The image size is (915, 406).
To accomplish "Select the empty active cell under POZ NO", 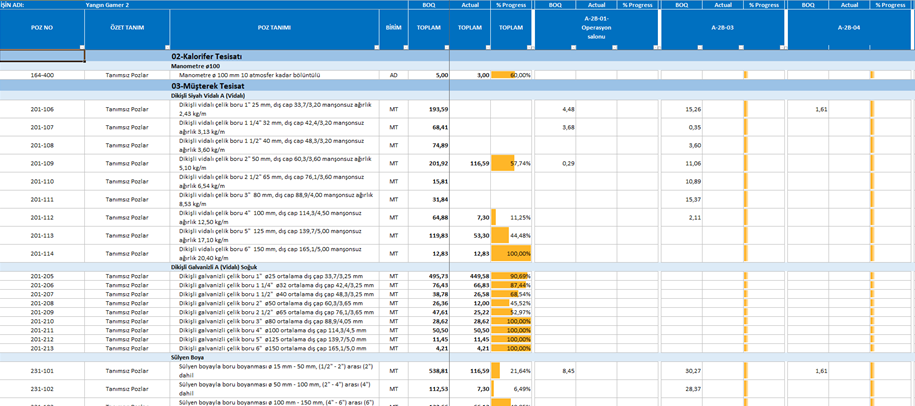I will pos(43,55).
